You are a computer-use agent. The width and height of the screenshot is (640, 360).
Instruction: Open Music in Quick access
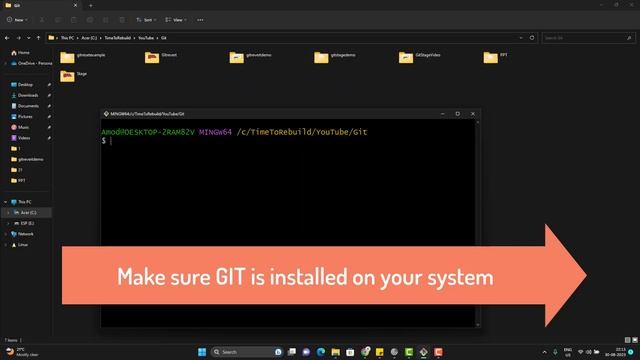tap(20, 127)
